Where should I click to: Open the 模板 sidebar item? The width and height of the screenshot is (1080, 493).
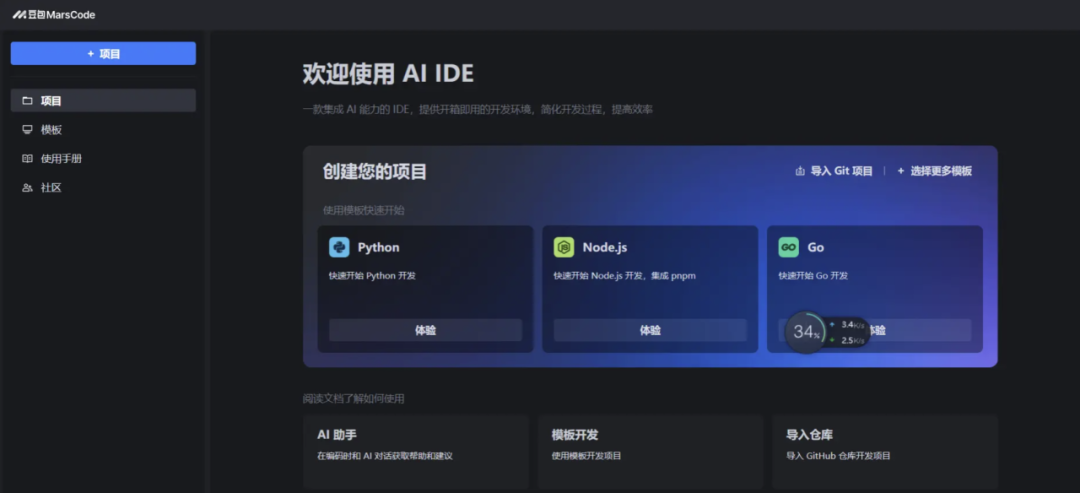(x=103, y=129)
